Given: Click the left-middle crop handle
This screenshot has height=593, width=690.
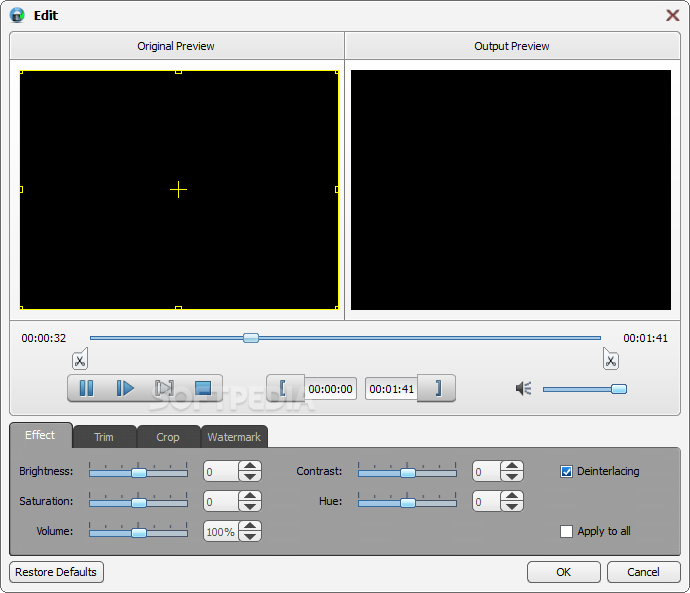Looking at the screenshot, I should tap(21, 190).
